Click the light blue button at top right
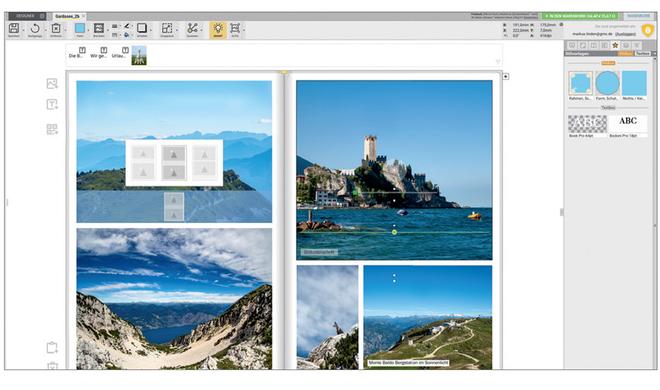The width and height of the screenshot is (660, 390). pos(639,16)
